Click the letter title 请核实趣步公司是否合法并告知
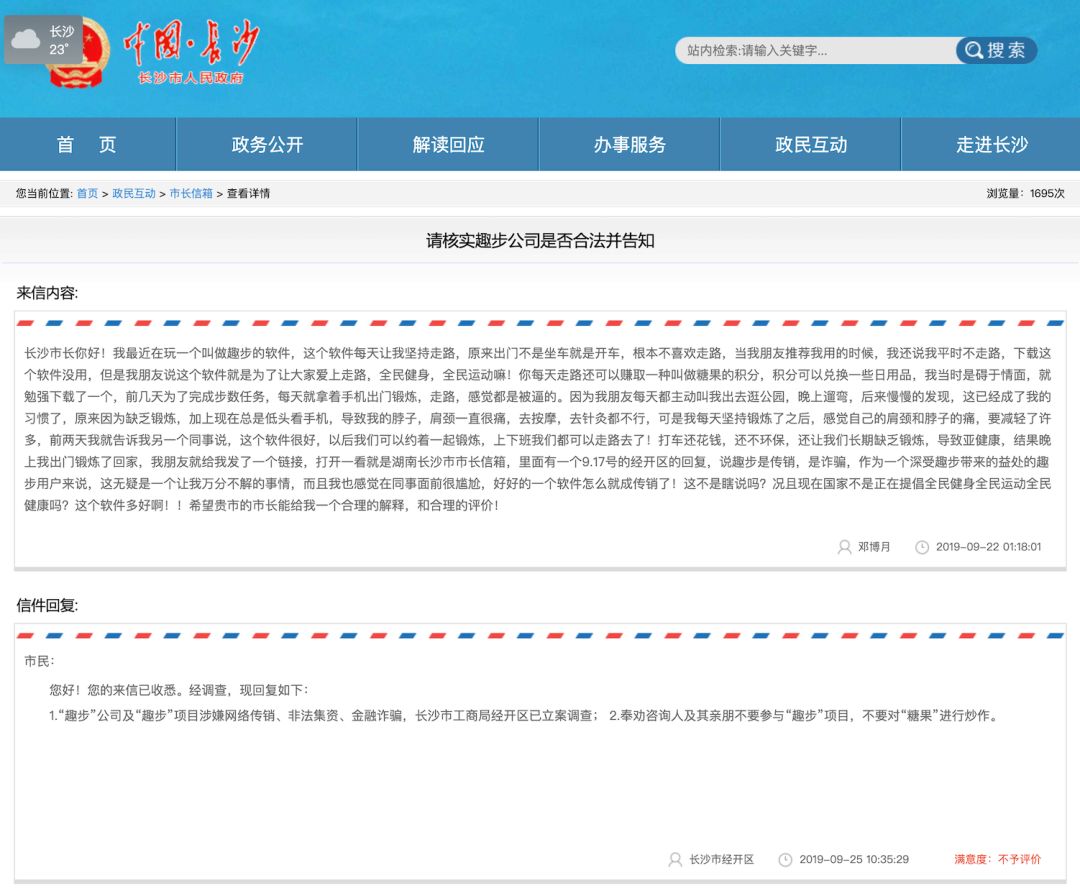 (540, 240)
